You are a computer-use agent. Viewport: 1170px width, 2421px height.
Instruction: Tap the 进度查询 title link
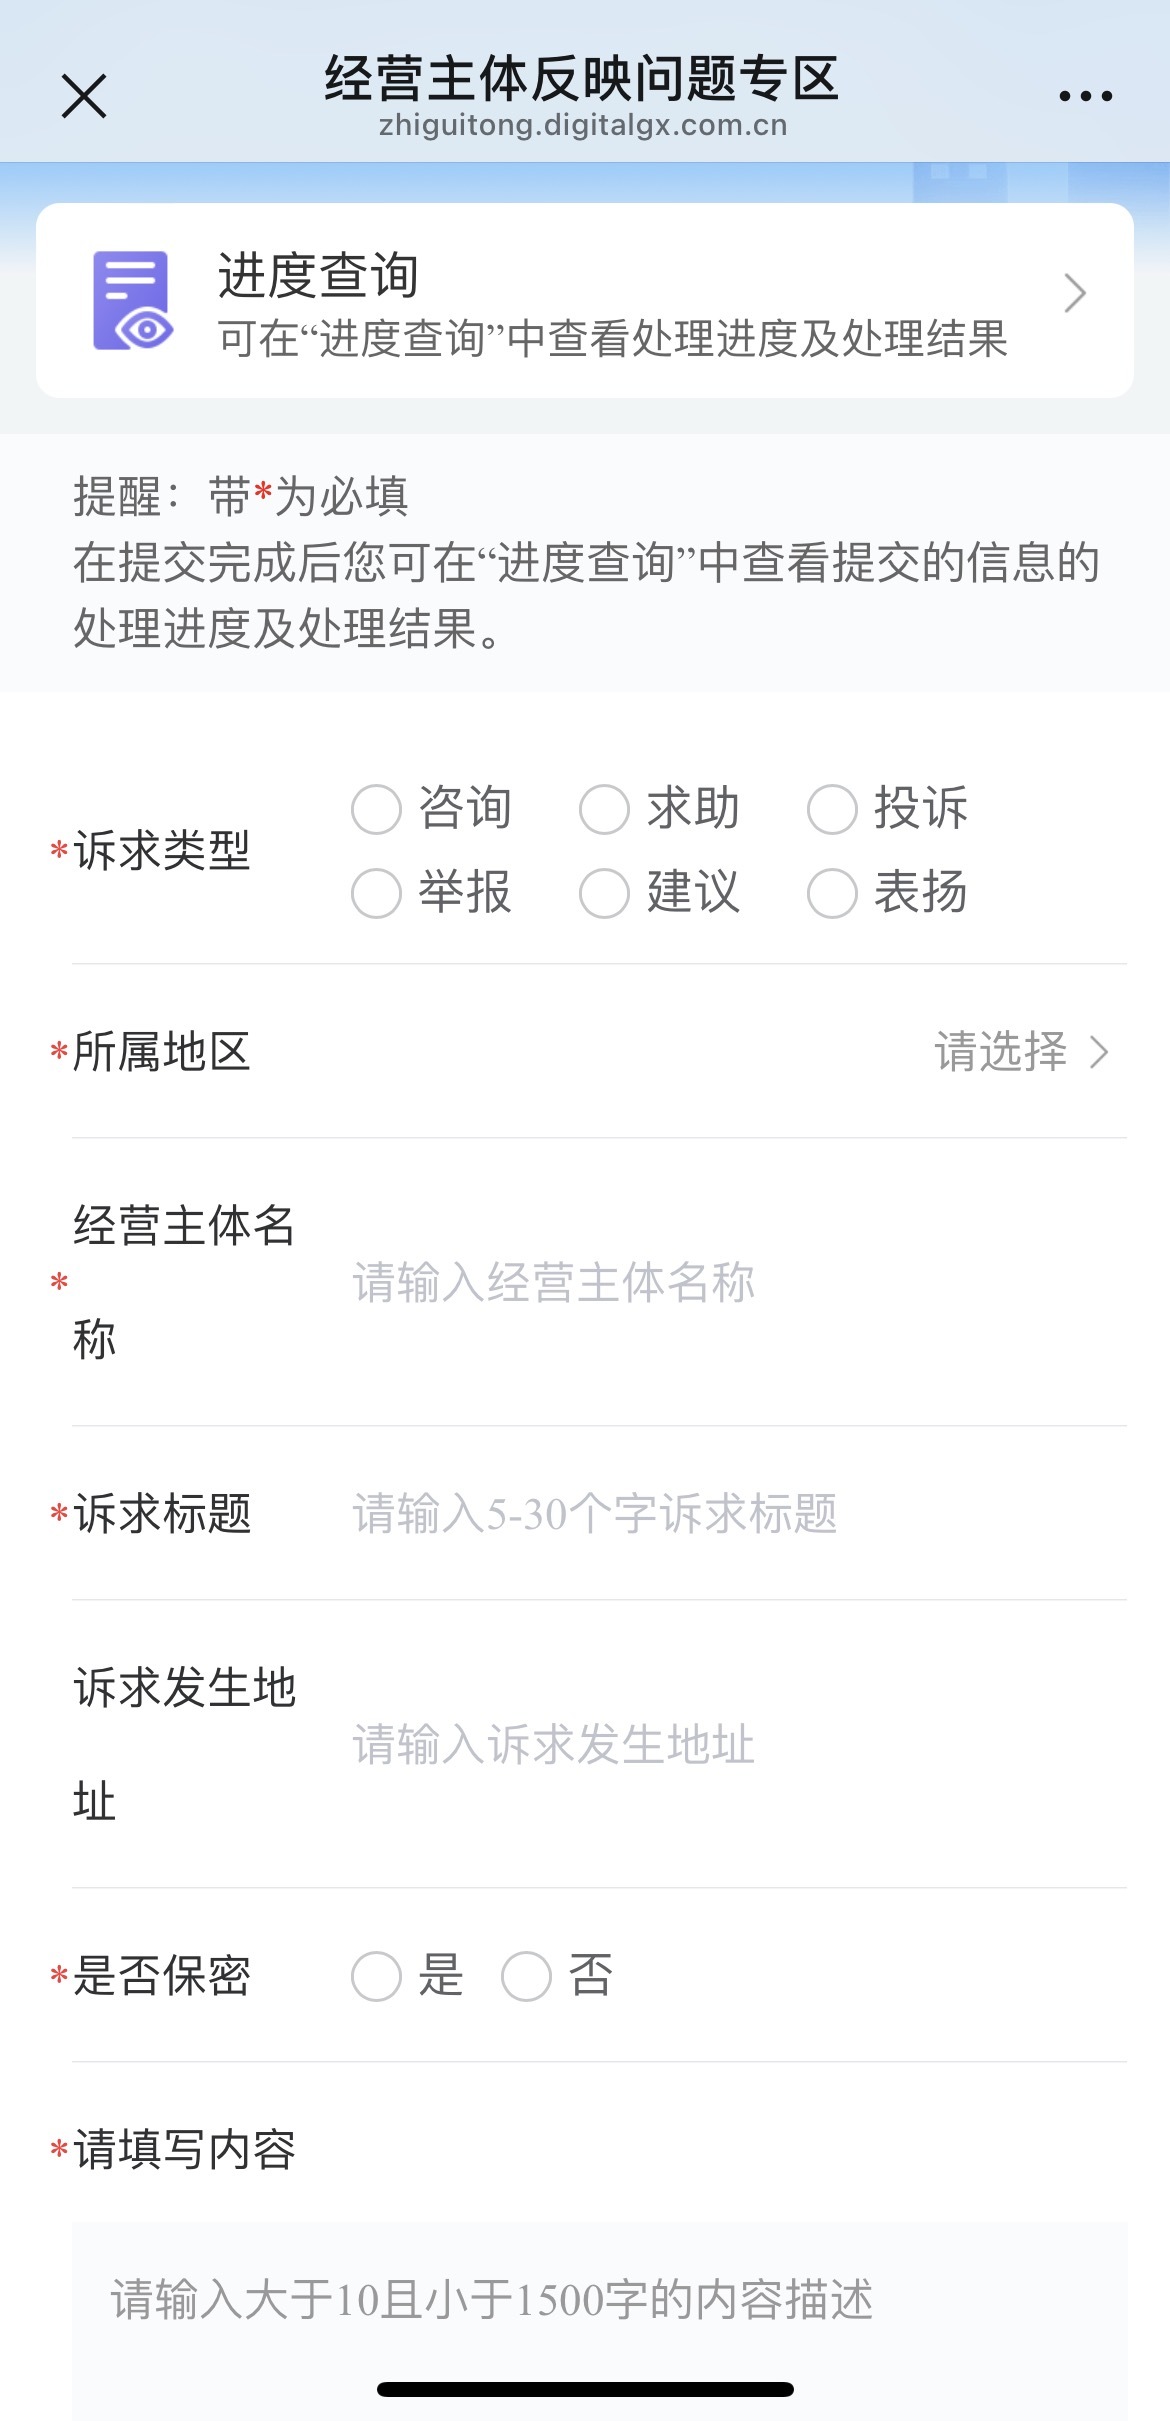(x=318, y=275)
